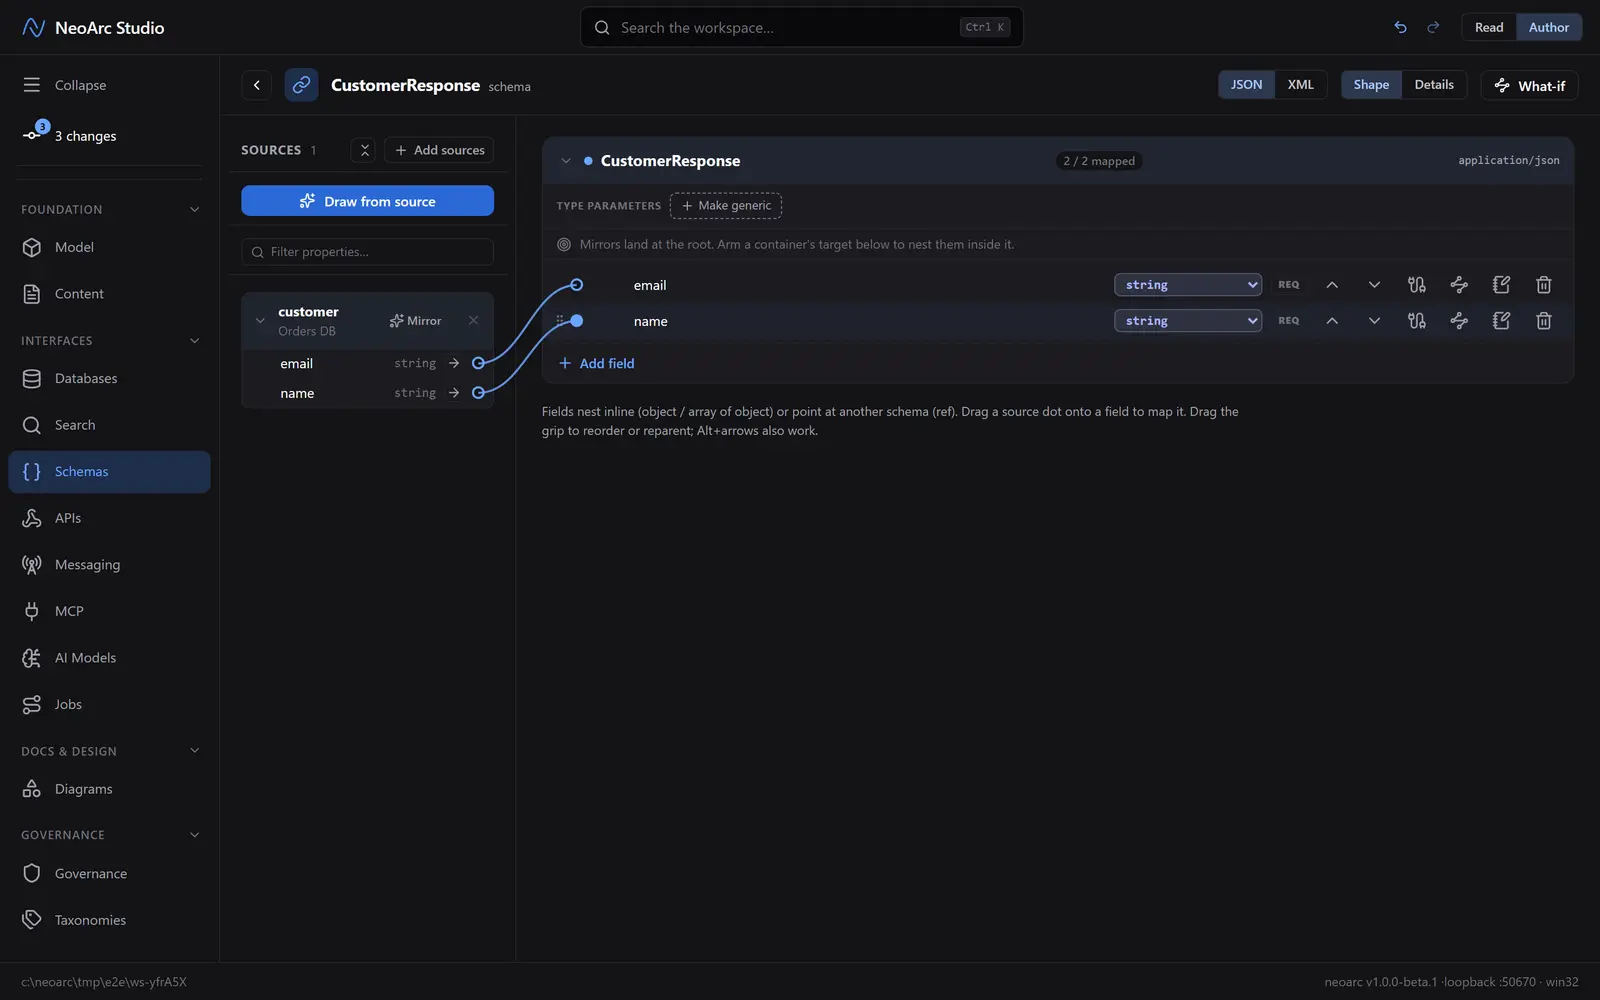Screen dimensions: 1600x1000
Task: Open APIs in the sidebar
Action: [110, 518]
